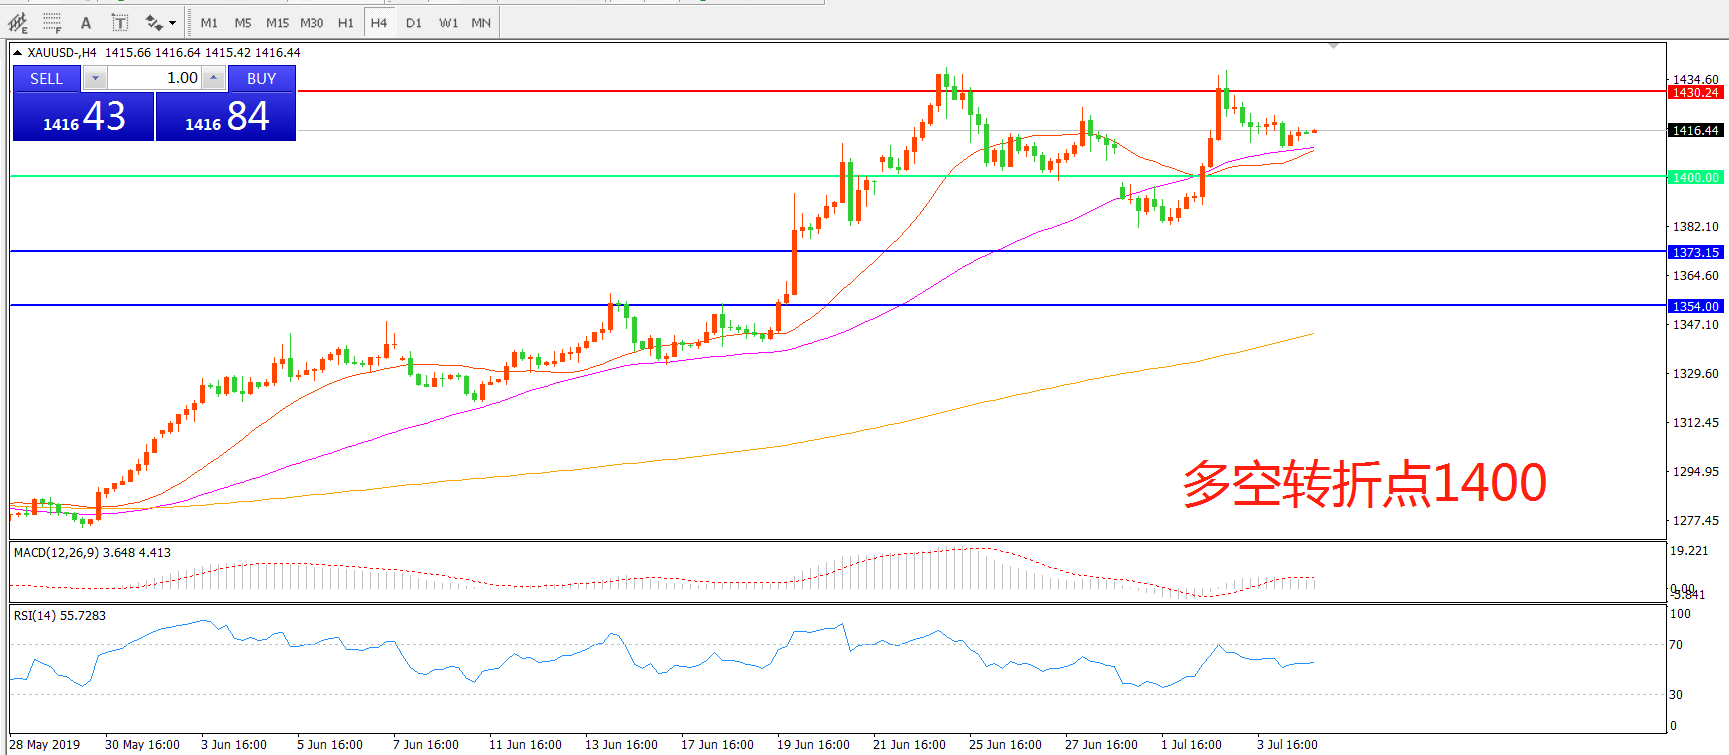Image resolution: width=1729 pixels, height=755 pixels.
Task: Click the red 1430.24 price level label
Action: (1695, 92)
